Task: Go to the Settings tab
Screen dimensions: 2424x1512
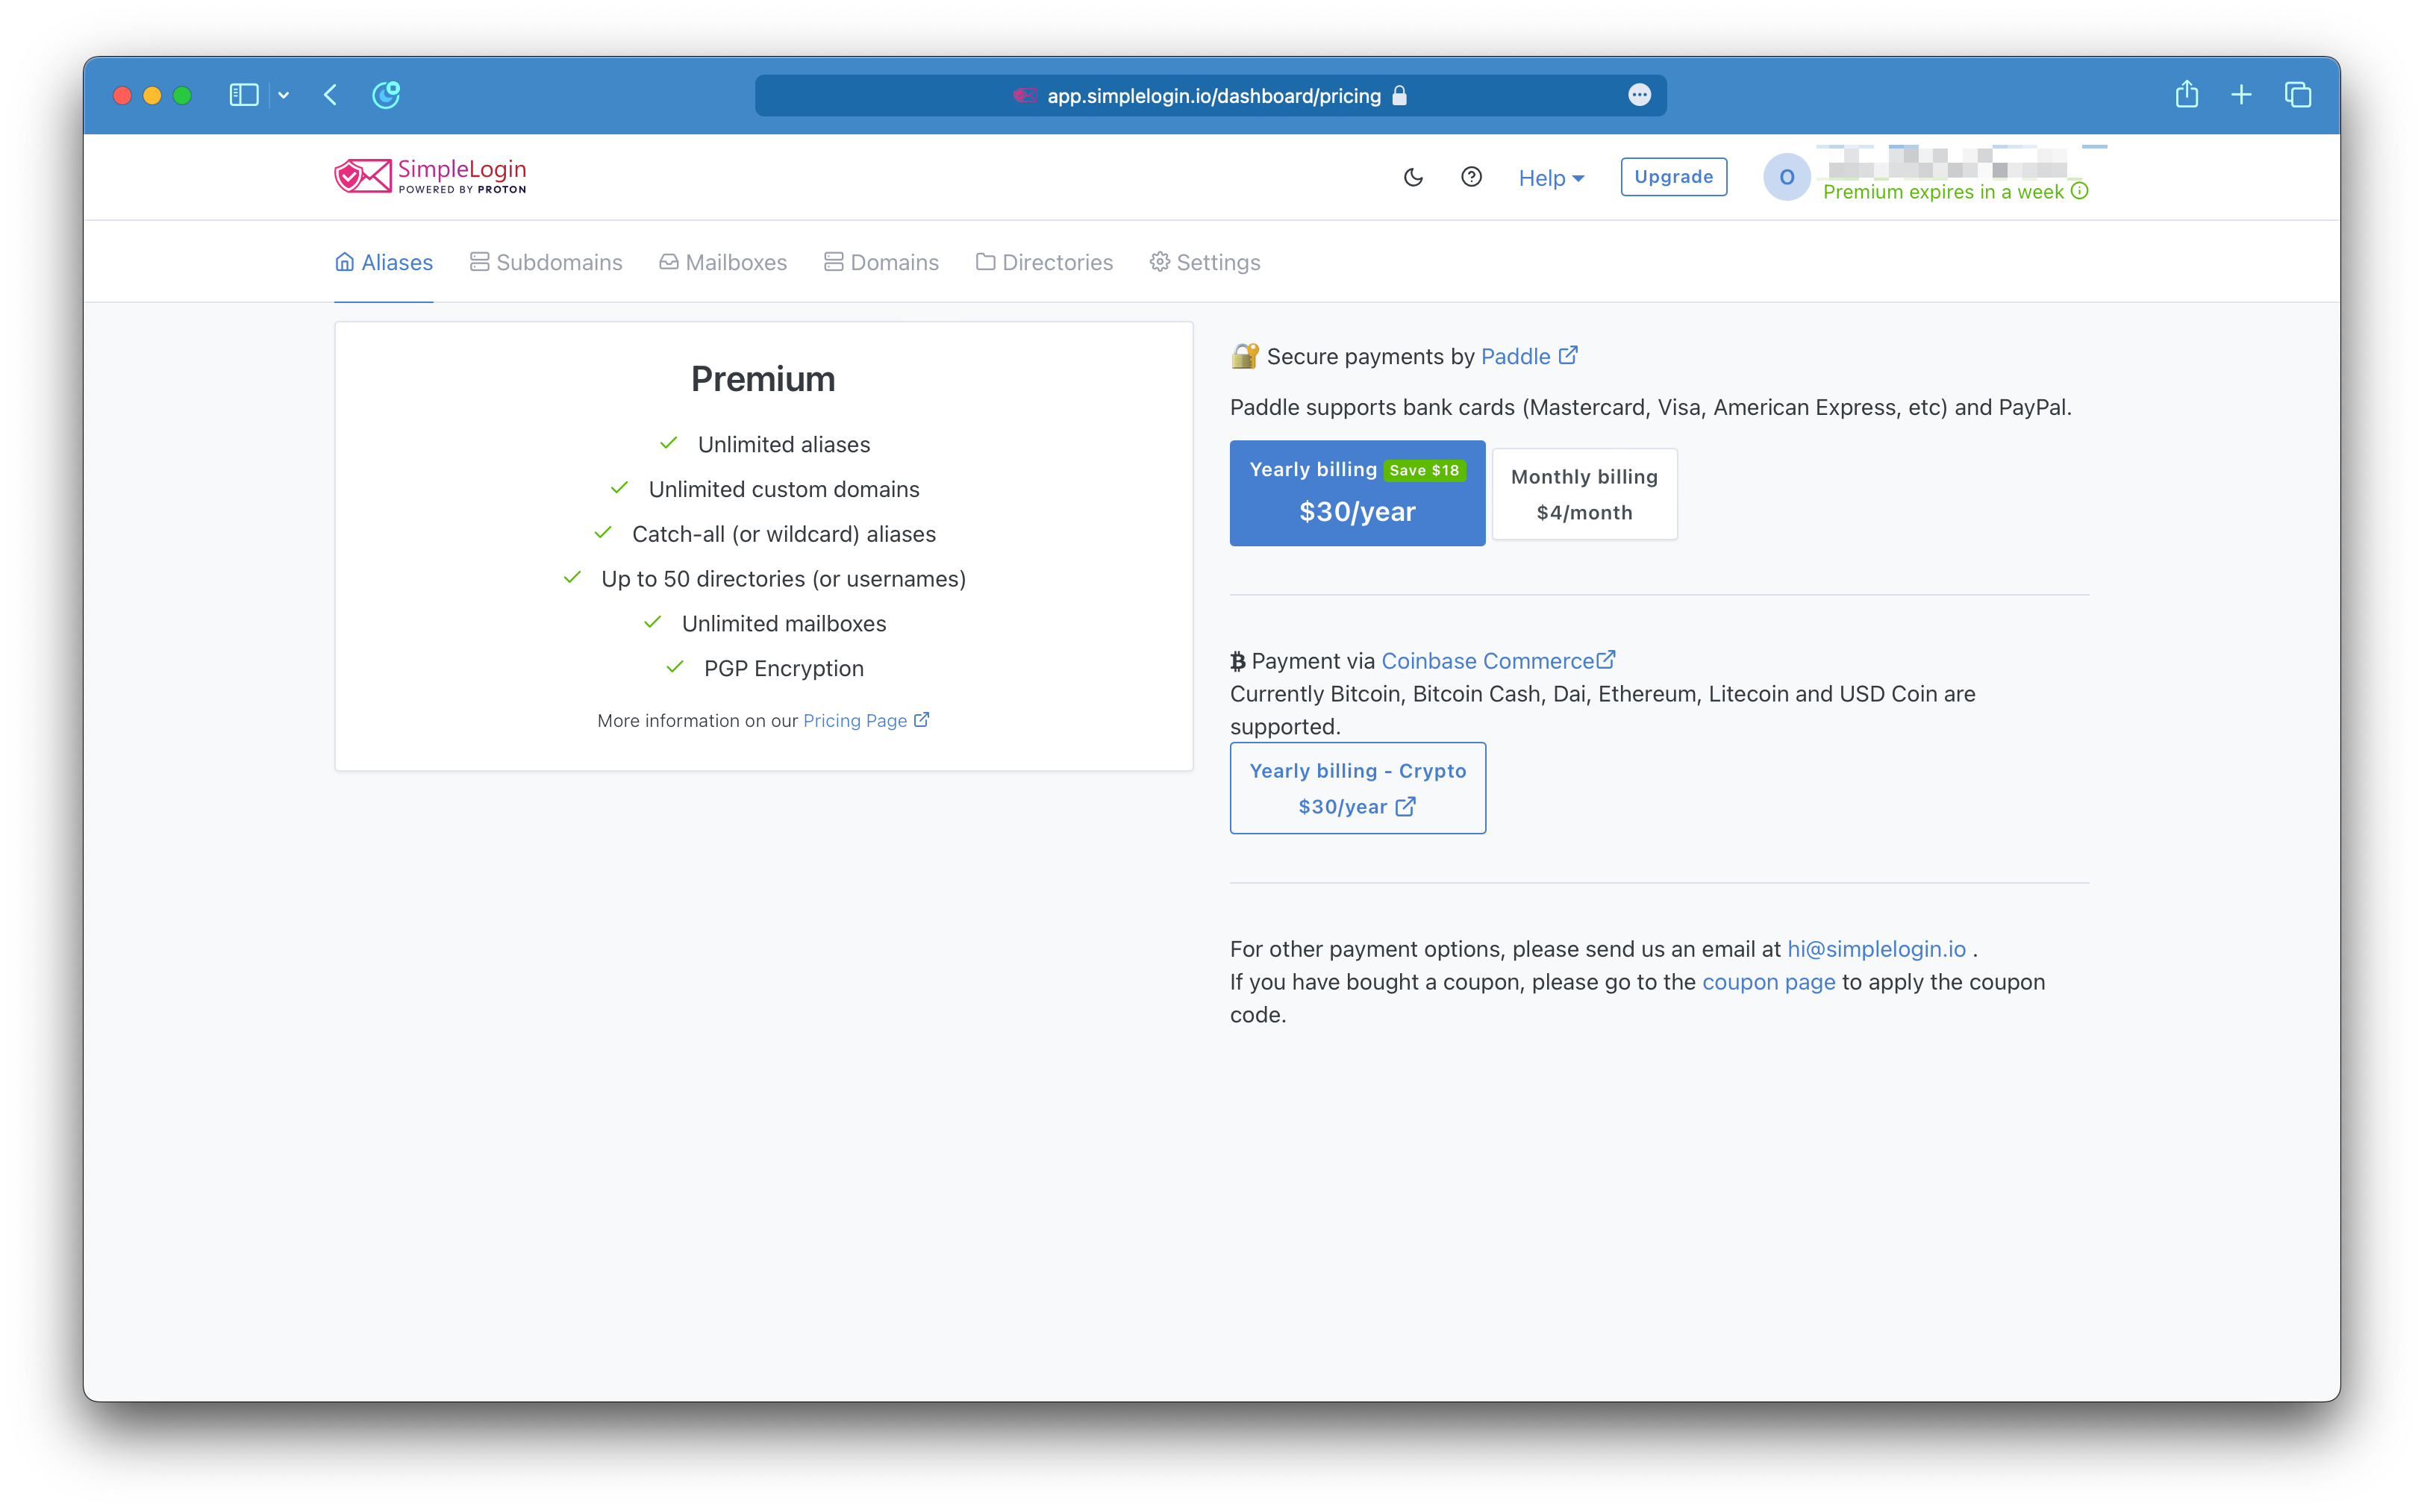Action: point(1205,262)
